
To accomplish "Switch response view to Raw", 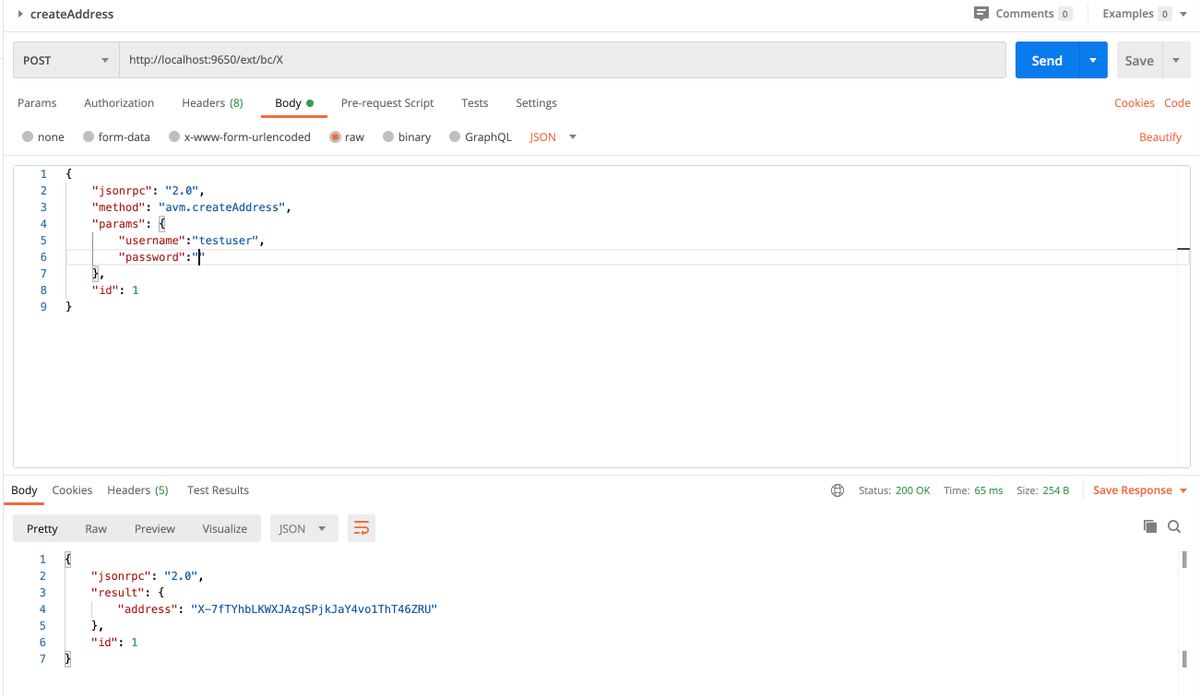I will coord(96,529).
